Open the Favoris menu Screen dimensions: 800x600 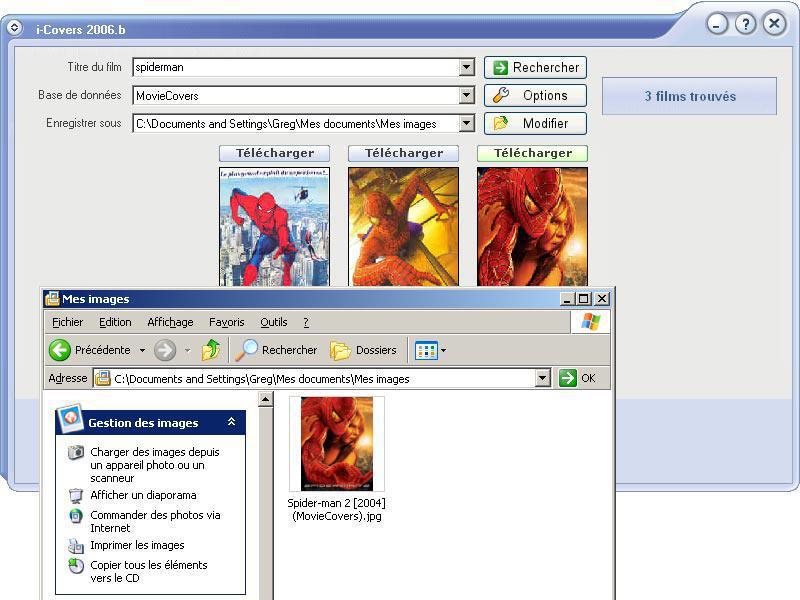[x=227, y=322]
